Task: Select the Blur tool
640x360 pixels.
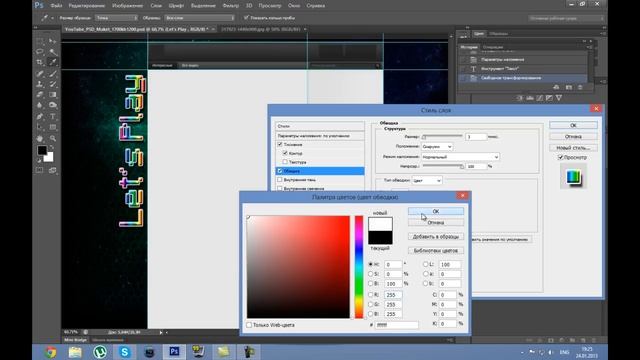Action: point(40,105)
